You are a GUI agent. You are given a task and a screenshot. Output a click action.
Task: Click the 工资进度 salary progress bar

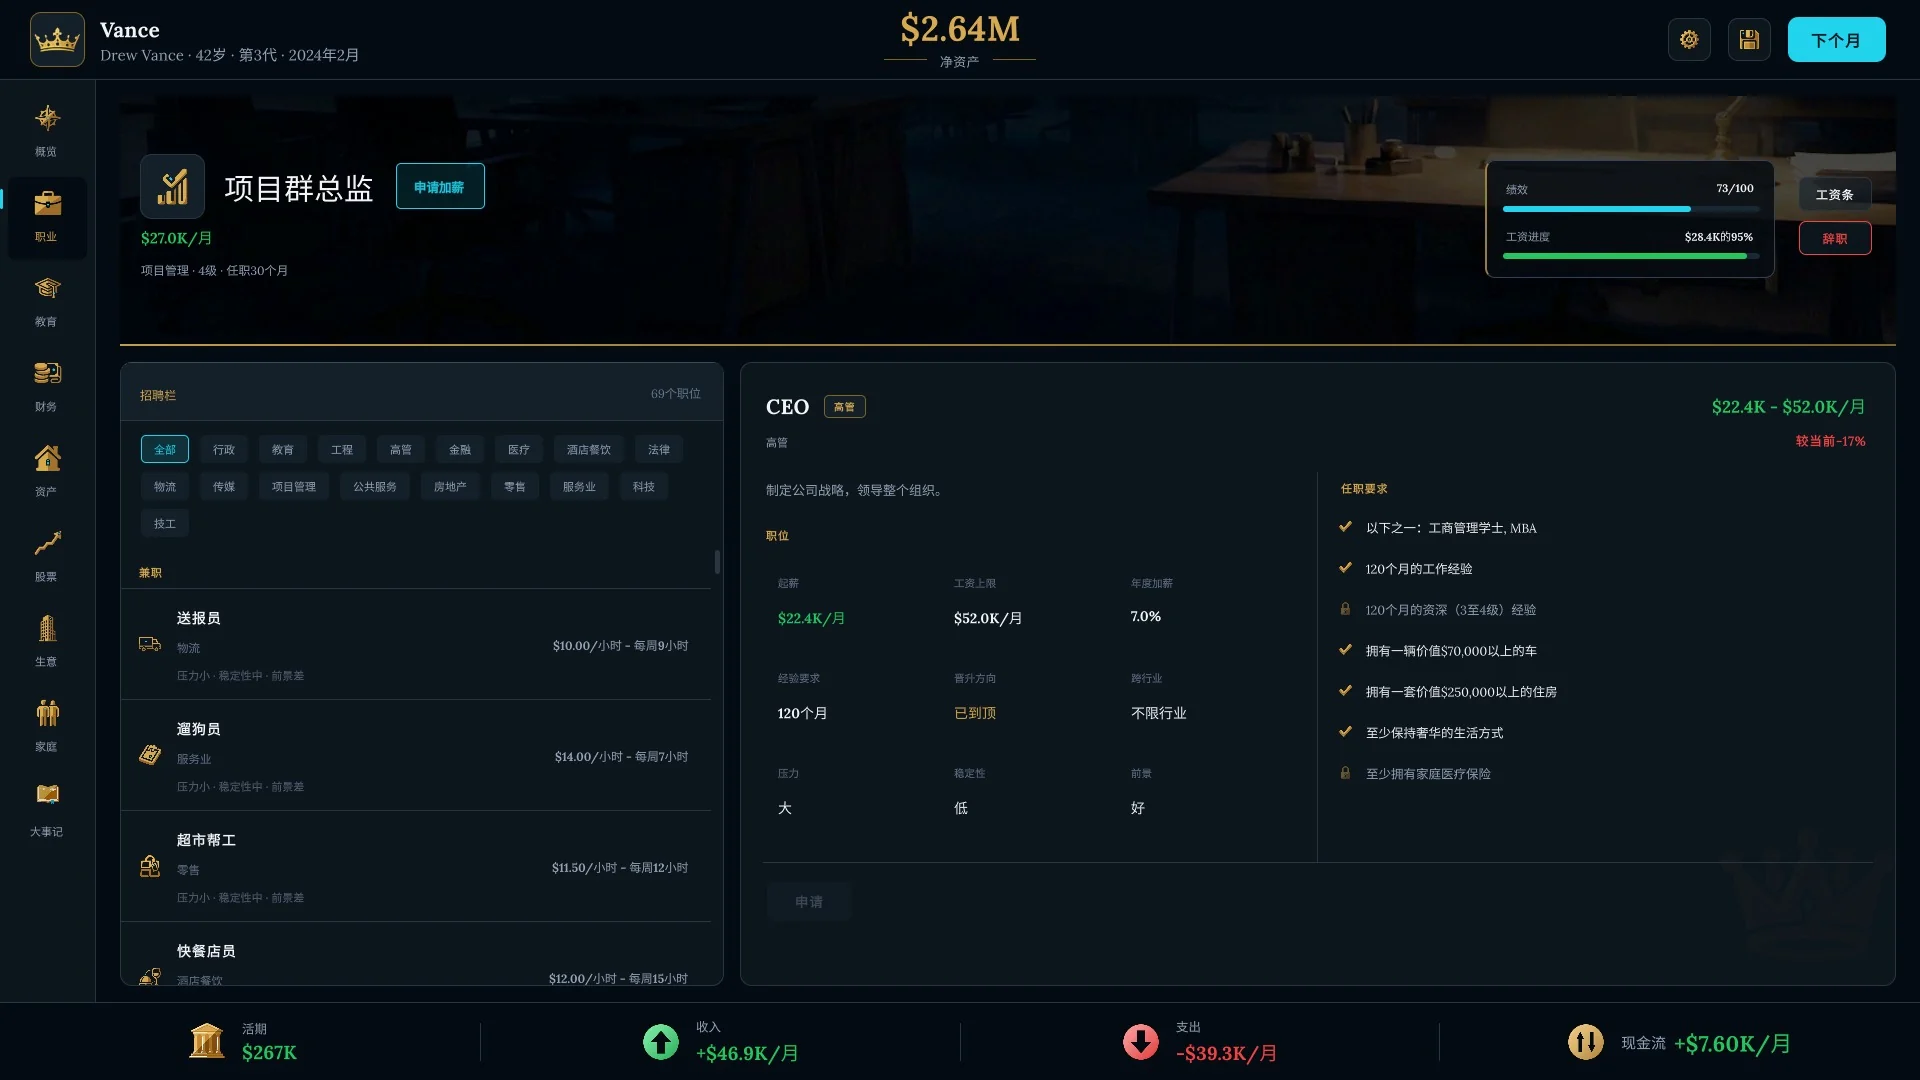click(x=1631, y=256)
